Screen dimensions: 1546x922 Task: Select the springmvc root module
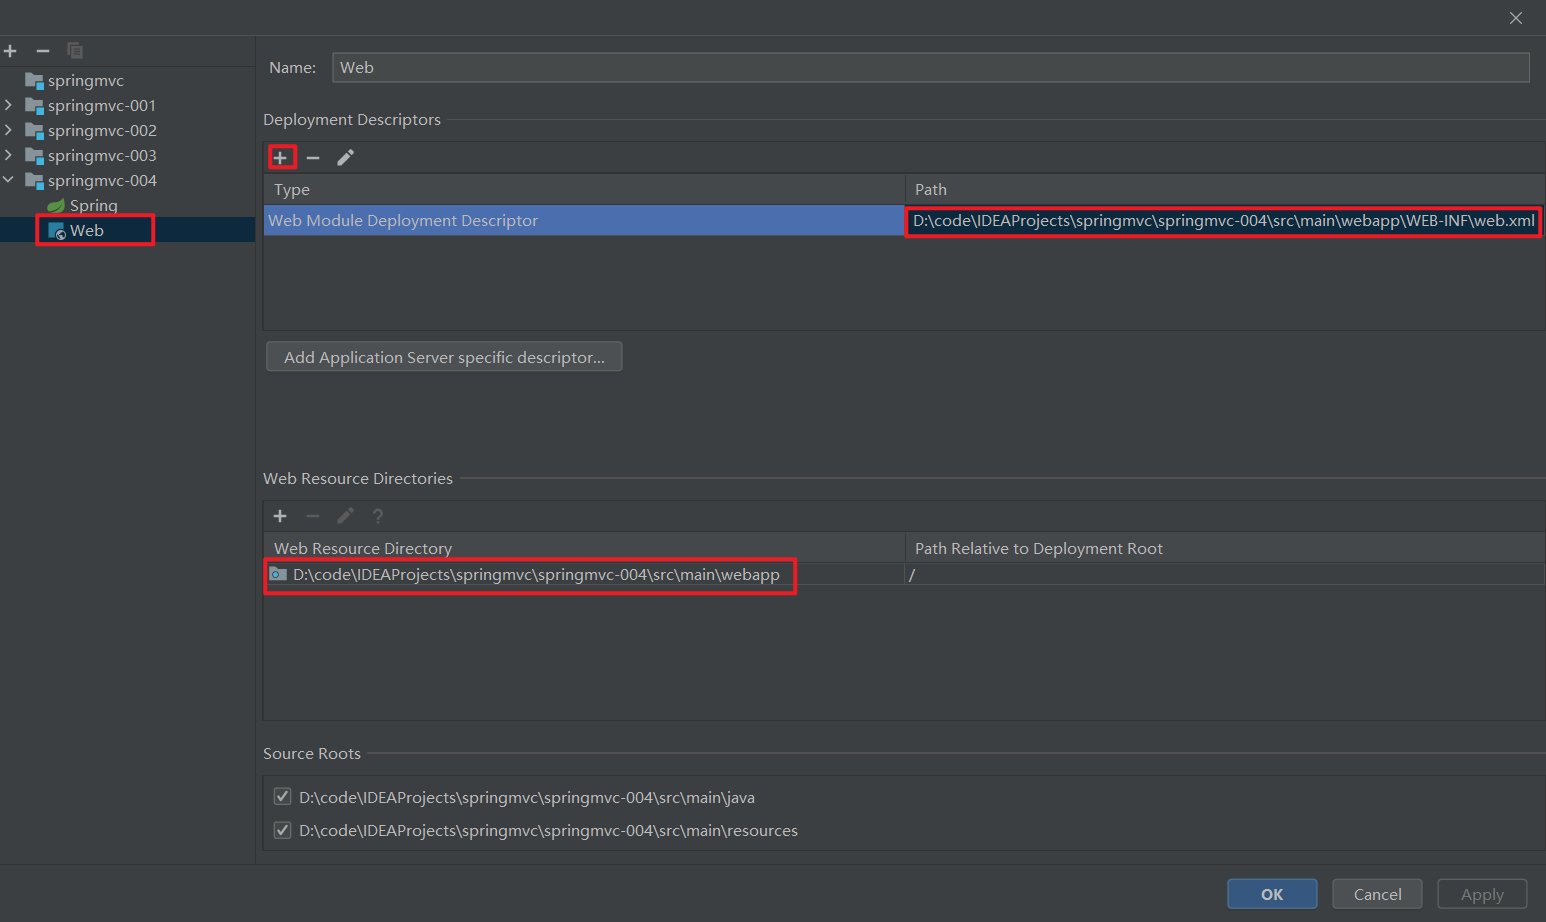[x=86, y=81]
